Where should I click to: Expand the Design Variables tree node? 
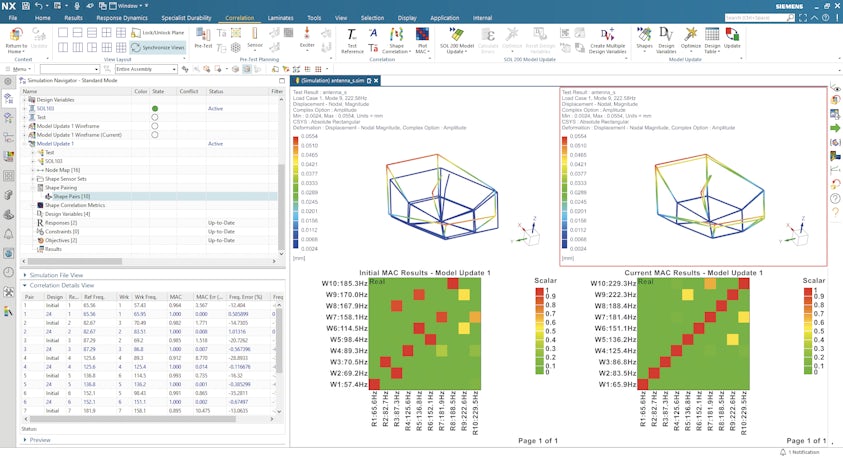(24, 100)
